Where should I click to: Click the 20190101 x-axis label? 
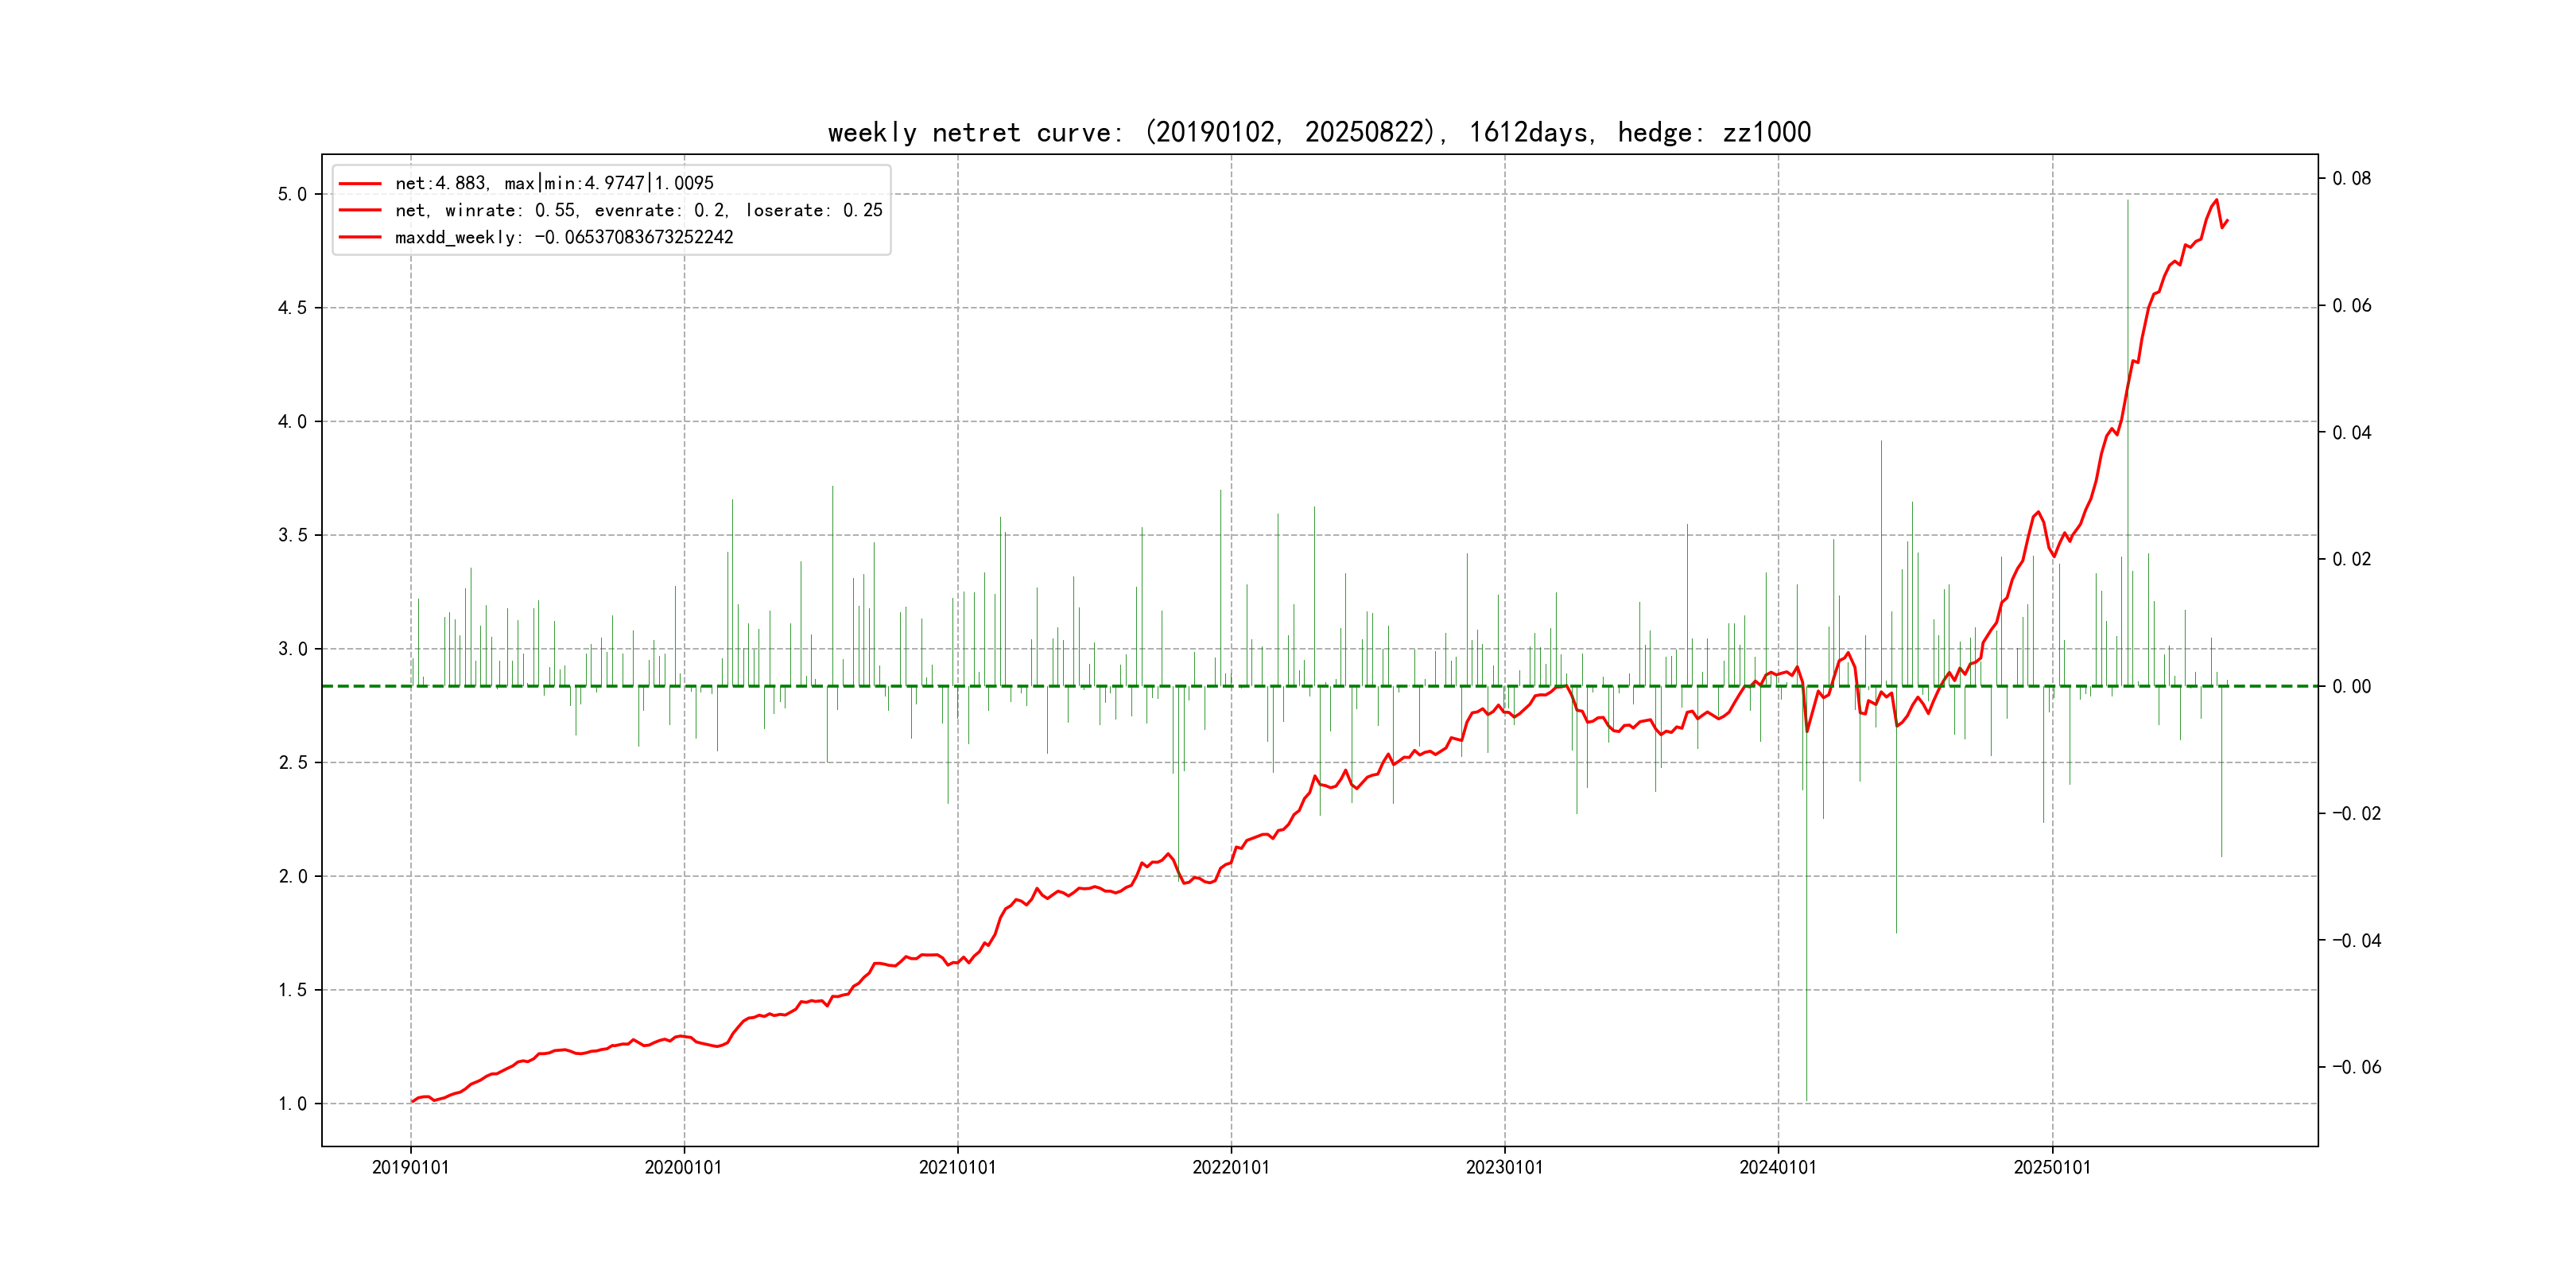pos(410,1167)
